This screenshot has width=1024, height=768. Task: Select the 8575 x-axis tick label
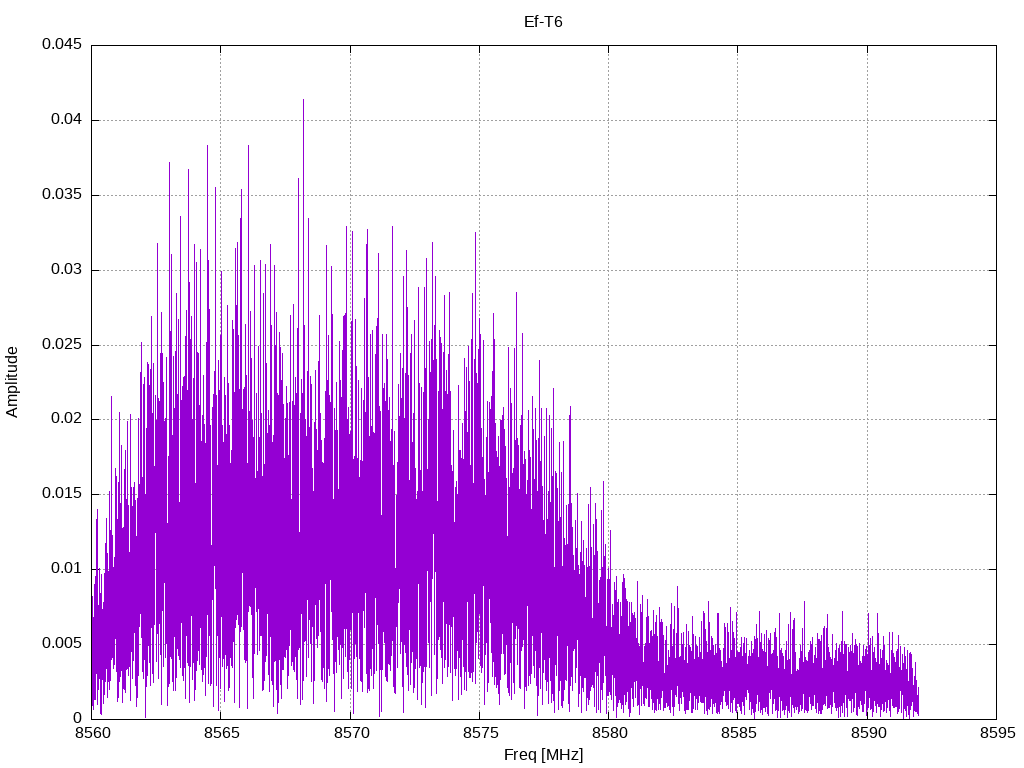tap(480, 733)
